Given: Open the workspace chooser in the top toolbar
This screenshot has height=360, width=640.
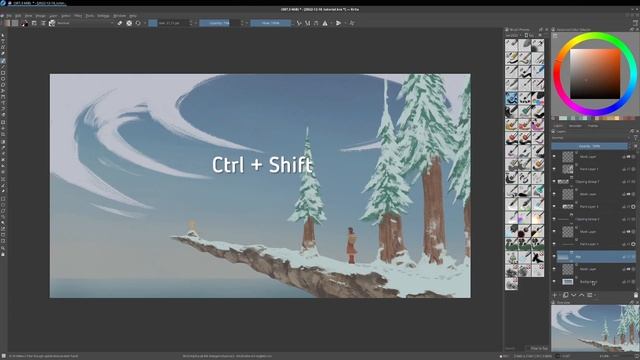Looking at the screenshot, I should pyautogui.click(x=635, y=23).
